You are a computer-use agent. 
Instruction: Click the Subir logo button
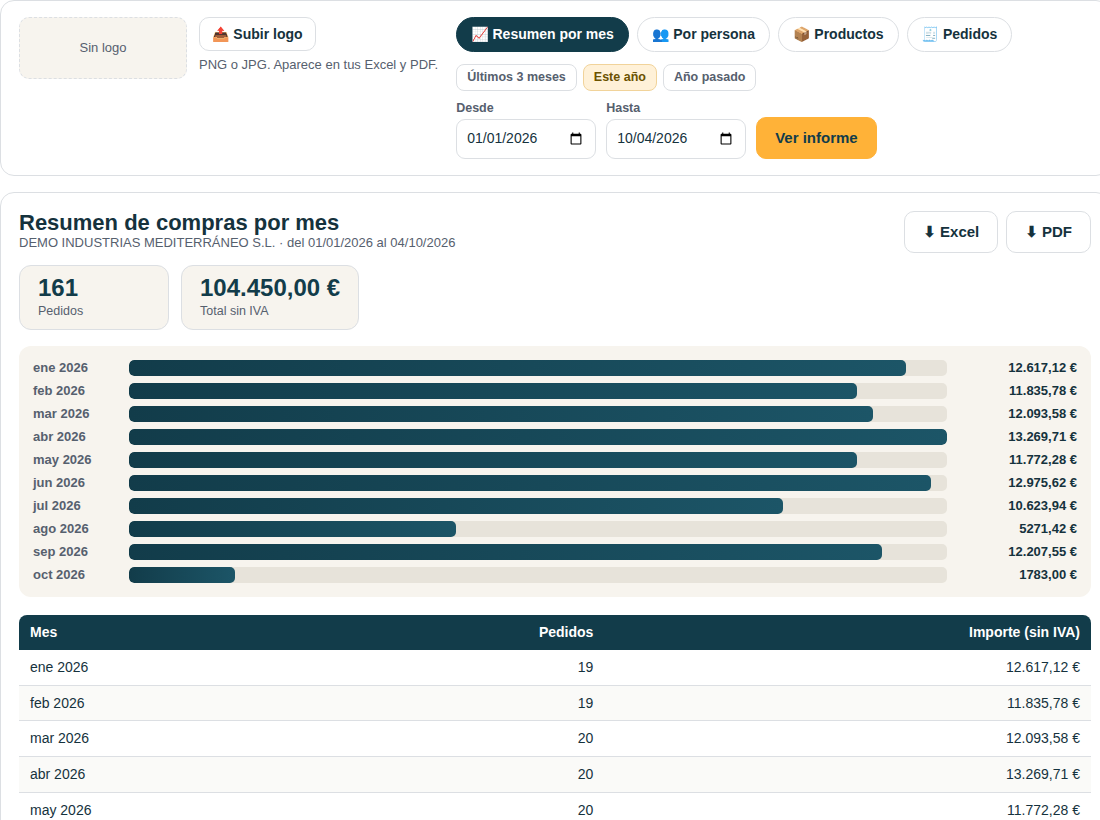click(x=257, y=34)
